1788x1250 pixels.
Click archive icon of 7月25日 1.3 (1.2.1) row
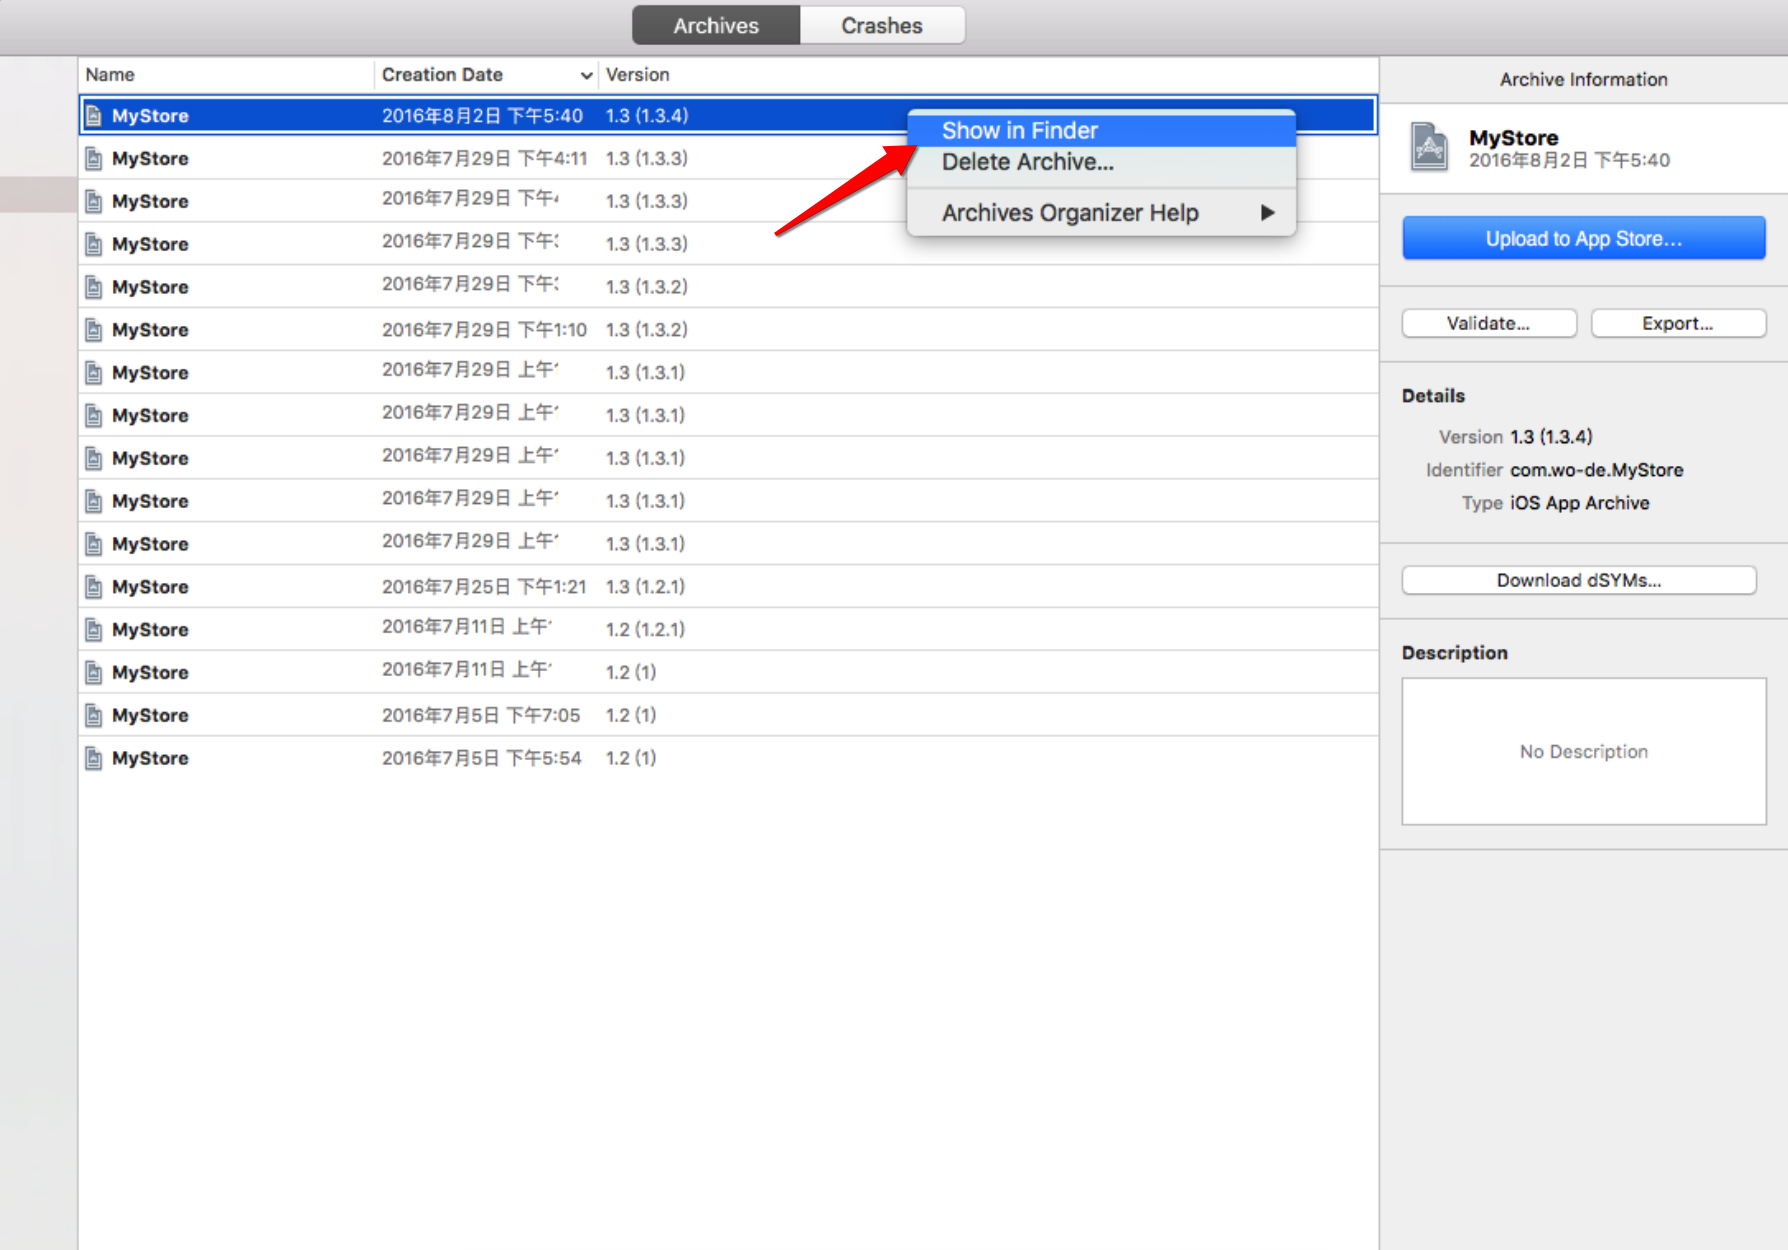click(94, 587)
